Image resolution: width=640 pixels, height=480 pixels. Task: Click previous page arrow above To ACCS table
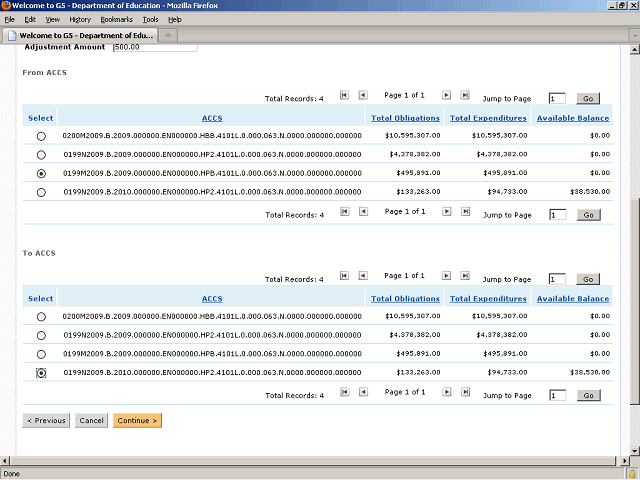click(362, 277)
